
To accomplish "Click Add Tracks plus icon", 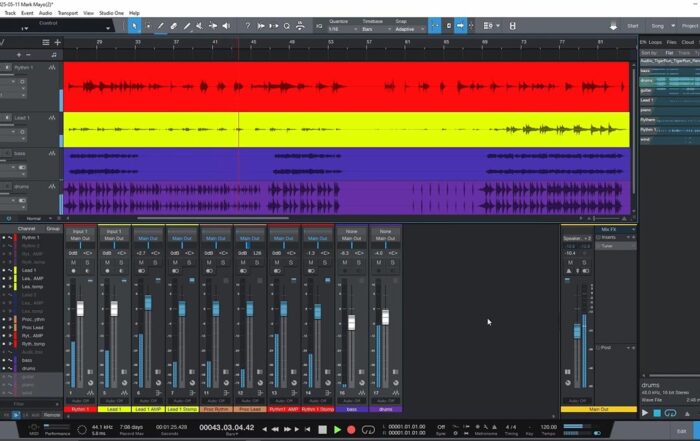I will click(x=58, y=42).
